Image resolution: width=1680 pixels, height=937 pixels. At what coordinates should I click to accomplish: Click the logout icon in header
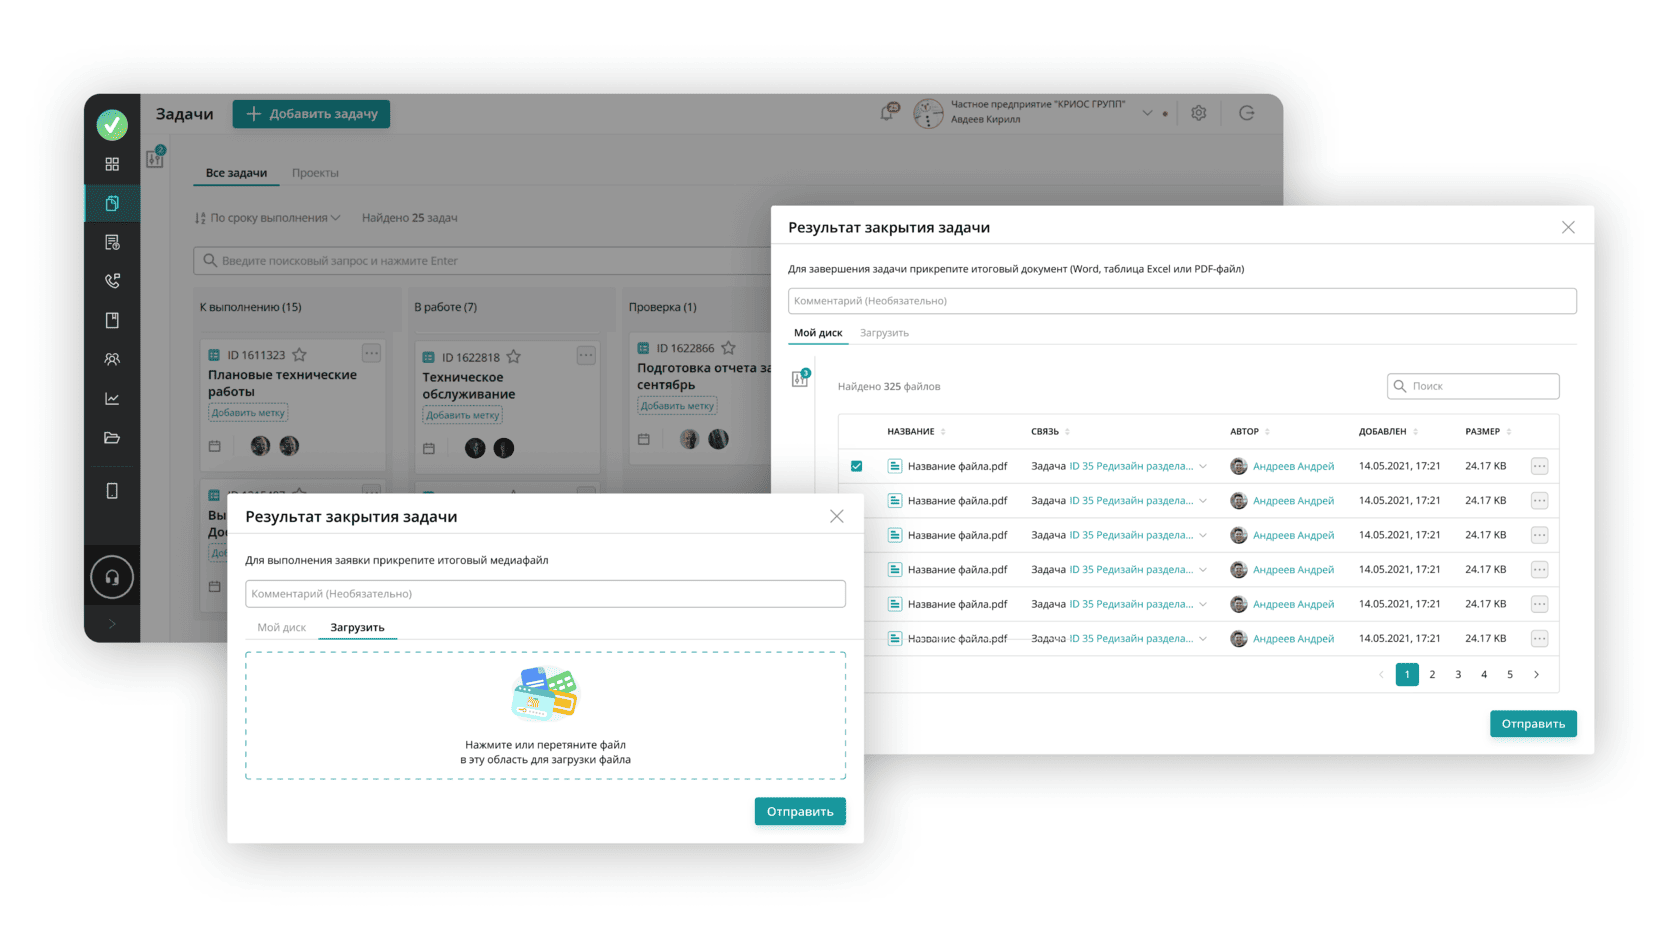pos(1247,113)
